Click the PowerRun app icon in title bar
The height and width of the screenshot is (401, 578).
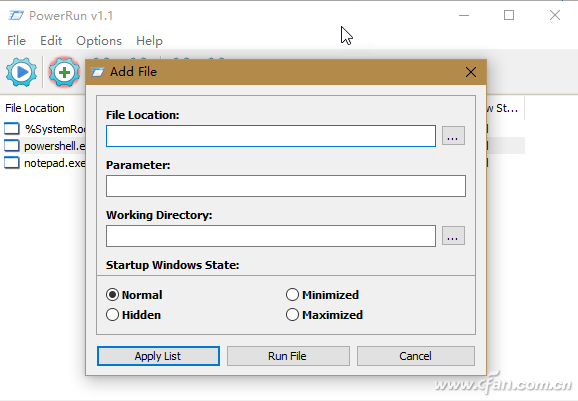tap(16, 15)
